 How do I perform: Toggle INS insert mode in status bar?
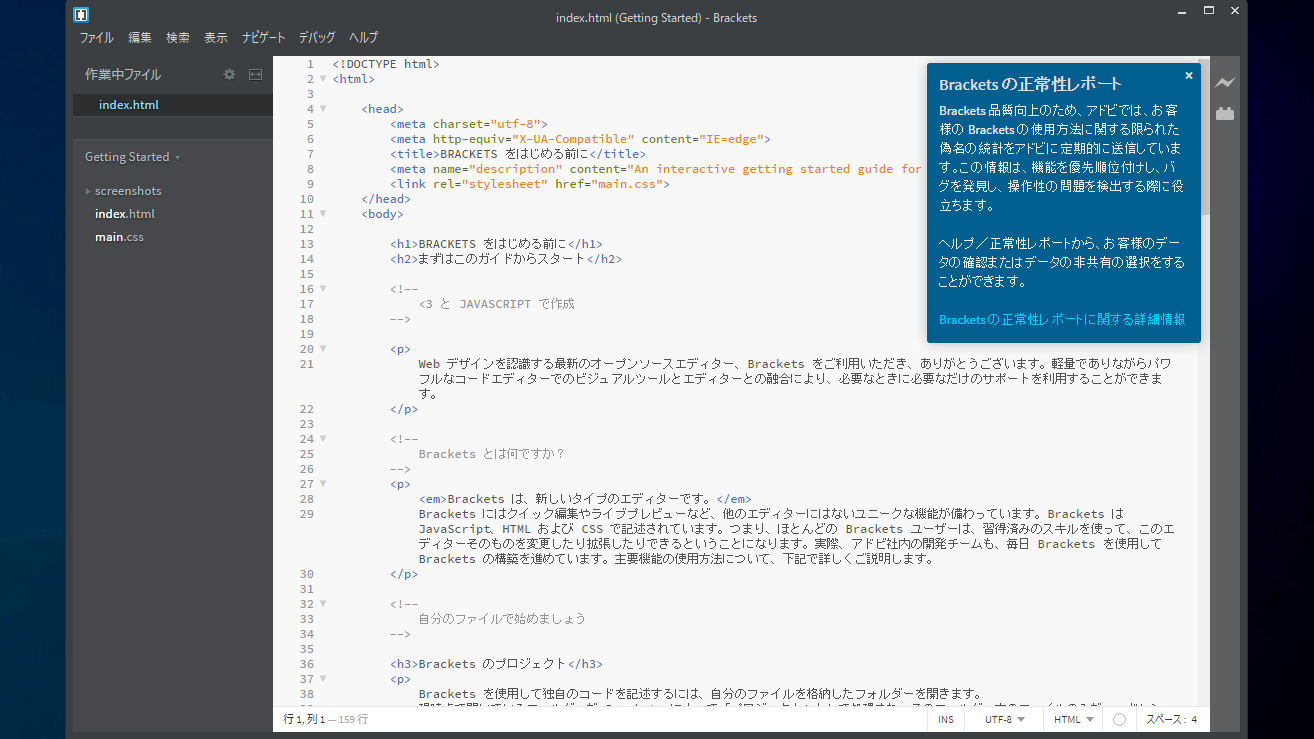946,719
